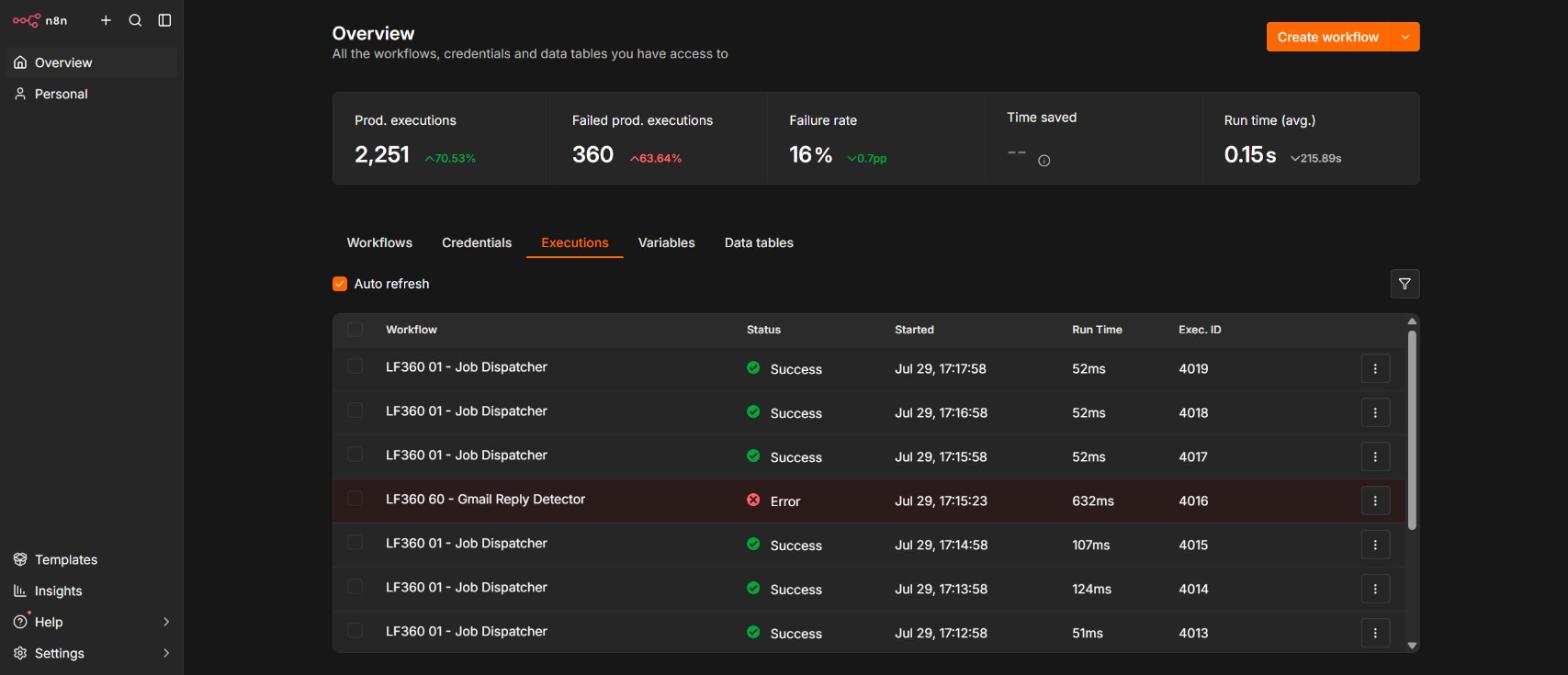Open the Insights link in sidebar
This screenshot has width=1568, height=675.
[91, 590]
